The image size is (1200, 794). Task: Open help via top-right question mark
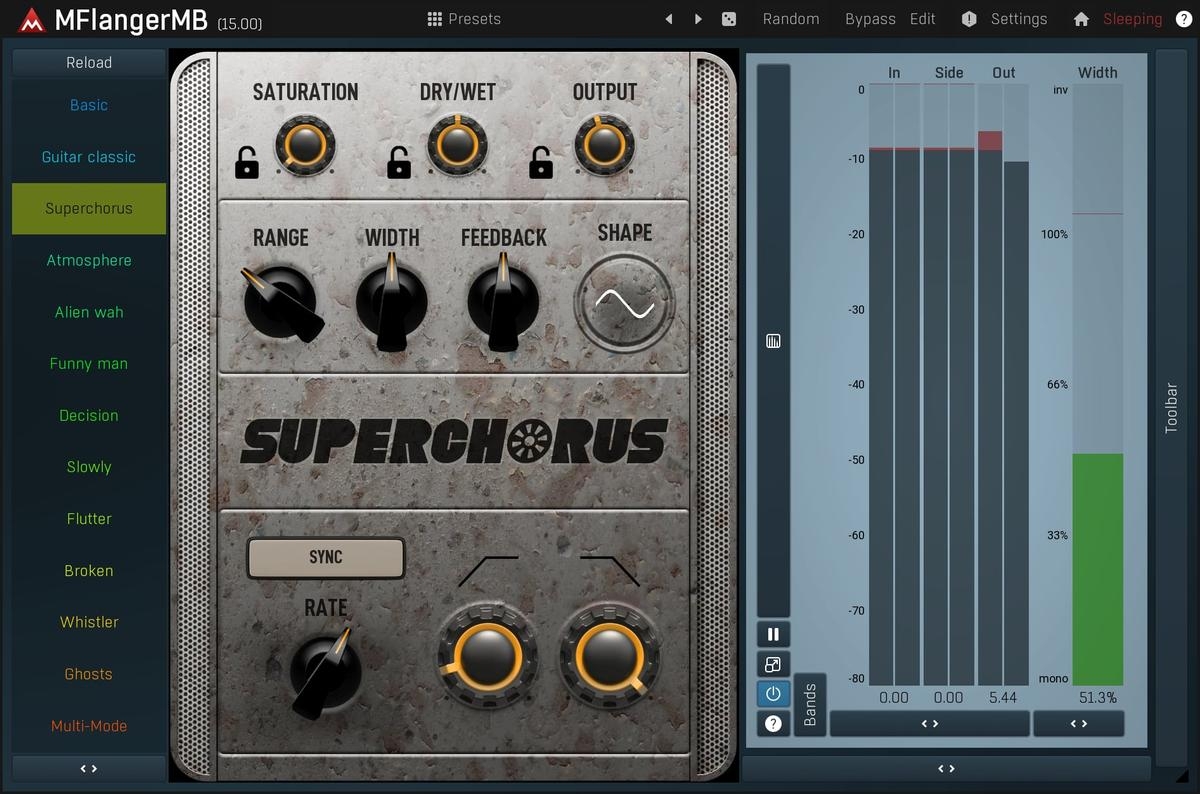click(x=1183, y=19)
